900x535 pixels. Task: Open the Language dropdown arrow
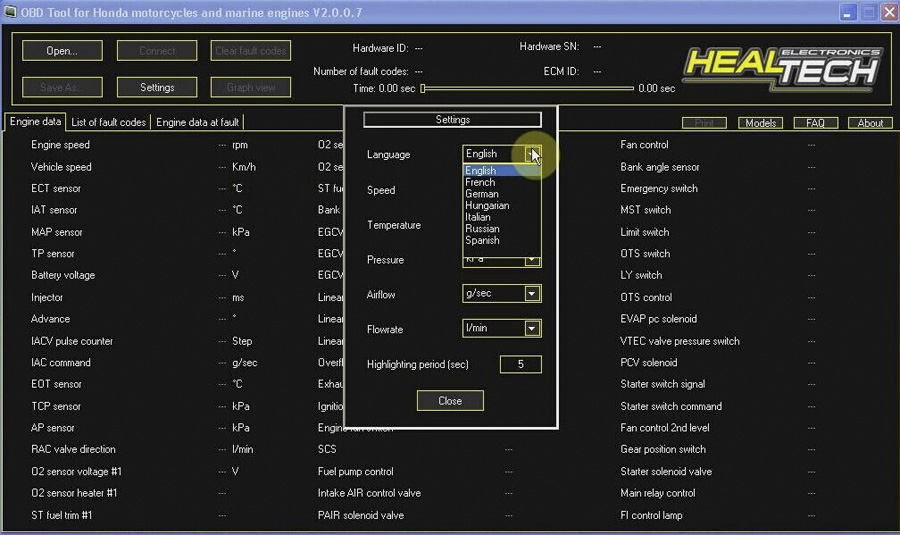[532, 154]
